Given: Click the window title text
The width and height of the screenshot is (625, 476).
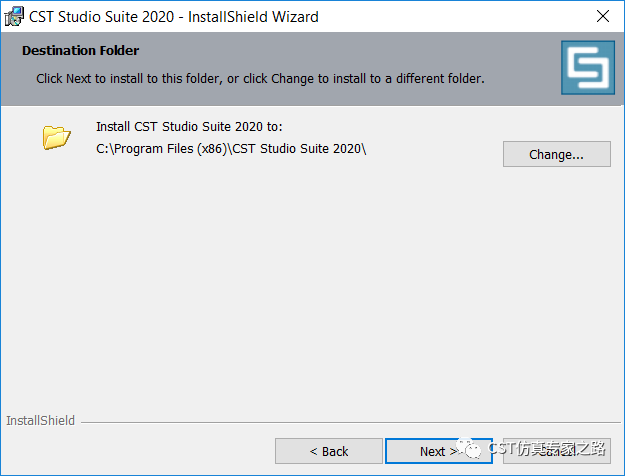Looking at the screenshot, I should pos(173,17).
